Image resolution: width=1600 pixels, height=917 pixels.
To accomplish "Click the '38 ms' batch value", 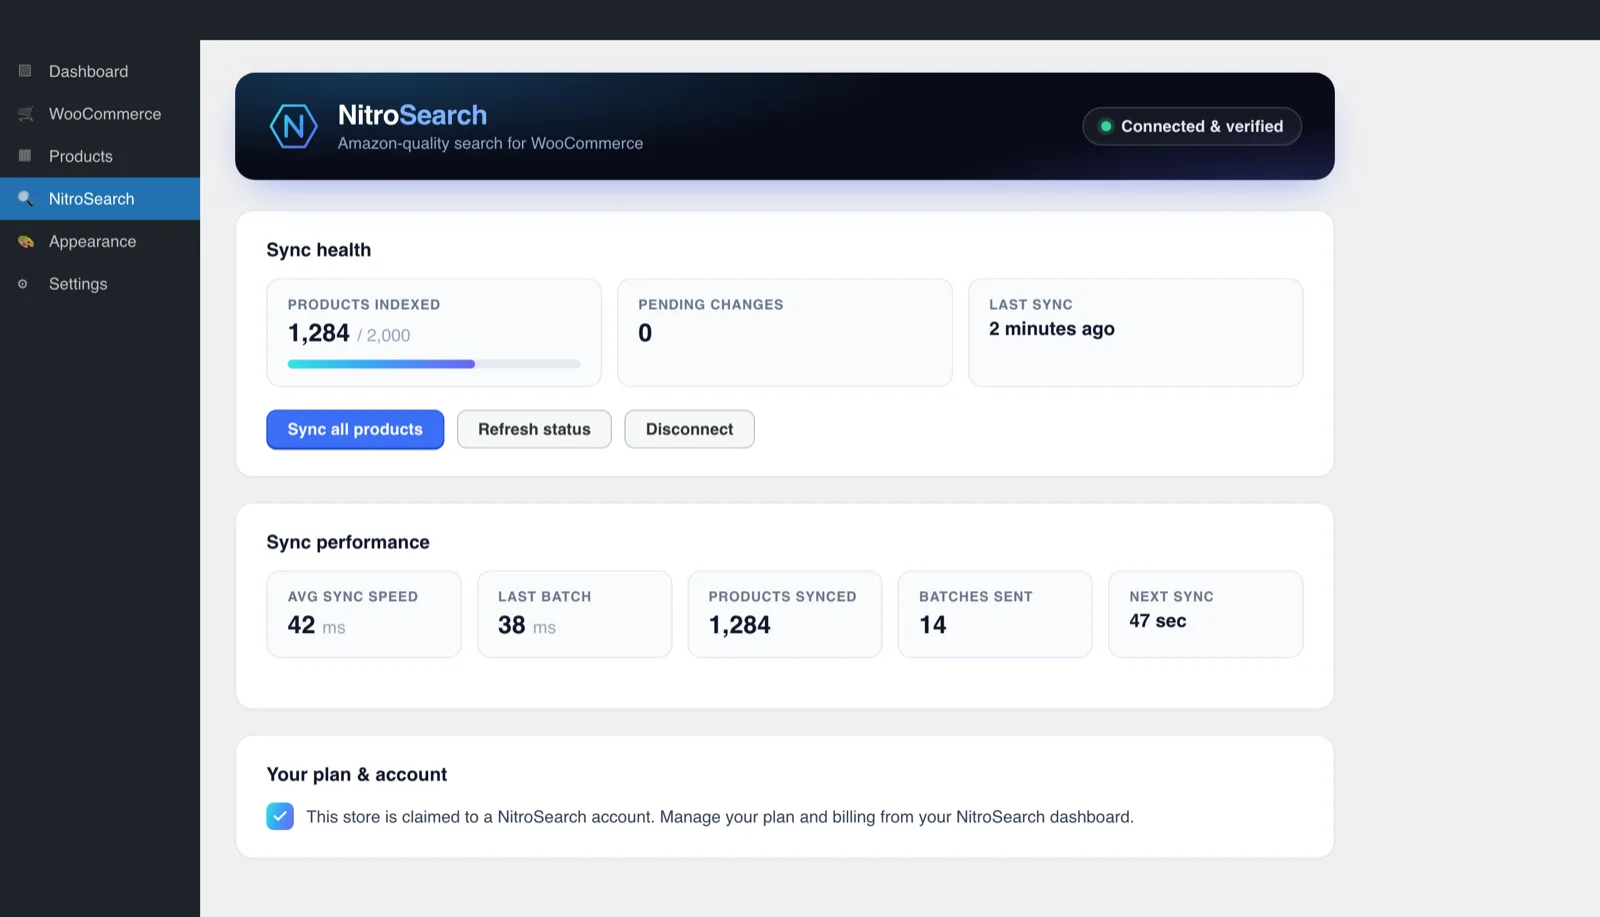I will tap(527, 625).
